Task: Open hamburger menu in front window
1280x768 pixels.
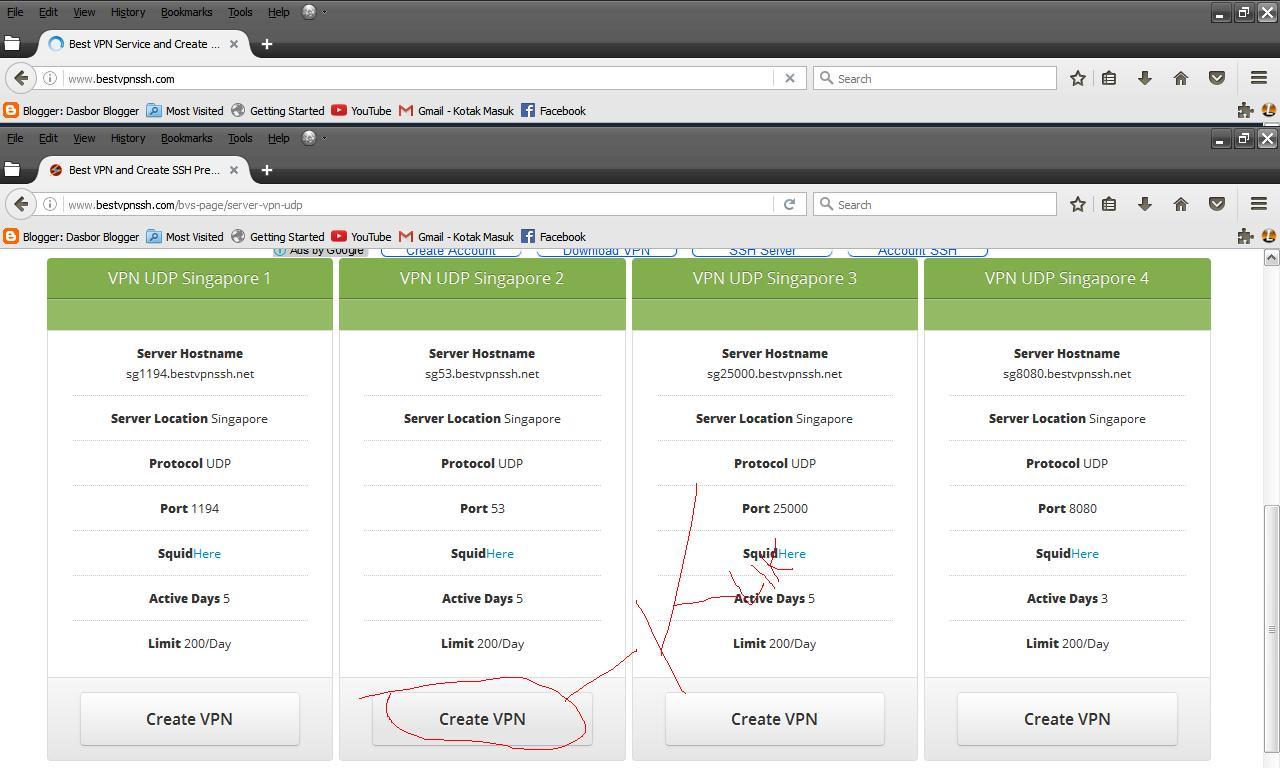Action: 1259,204
